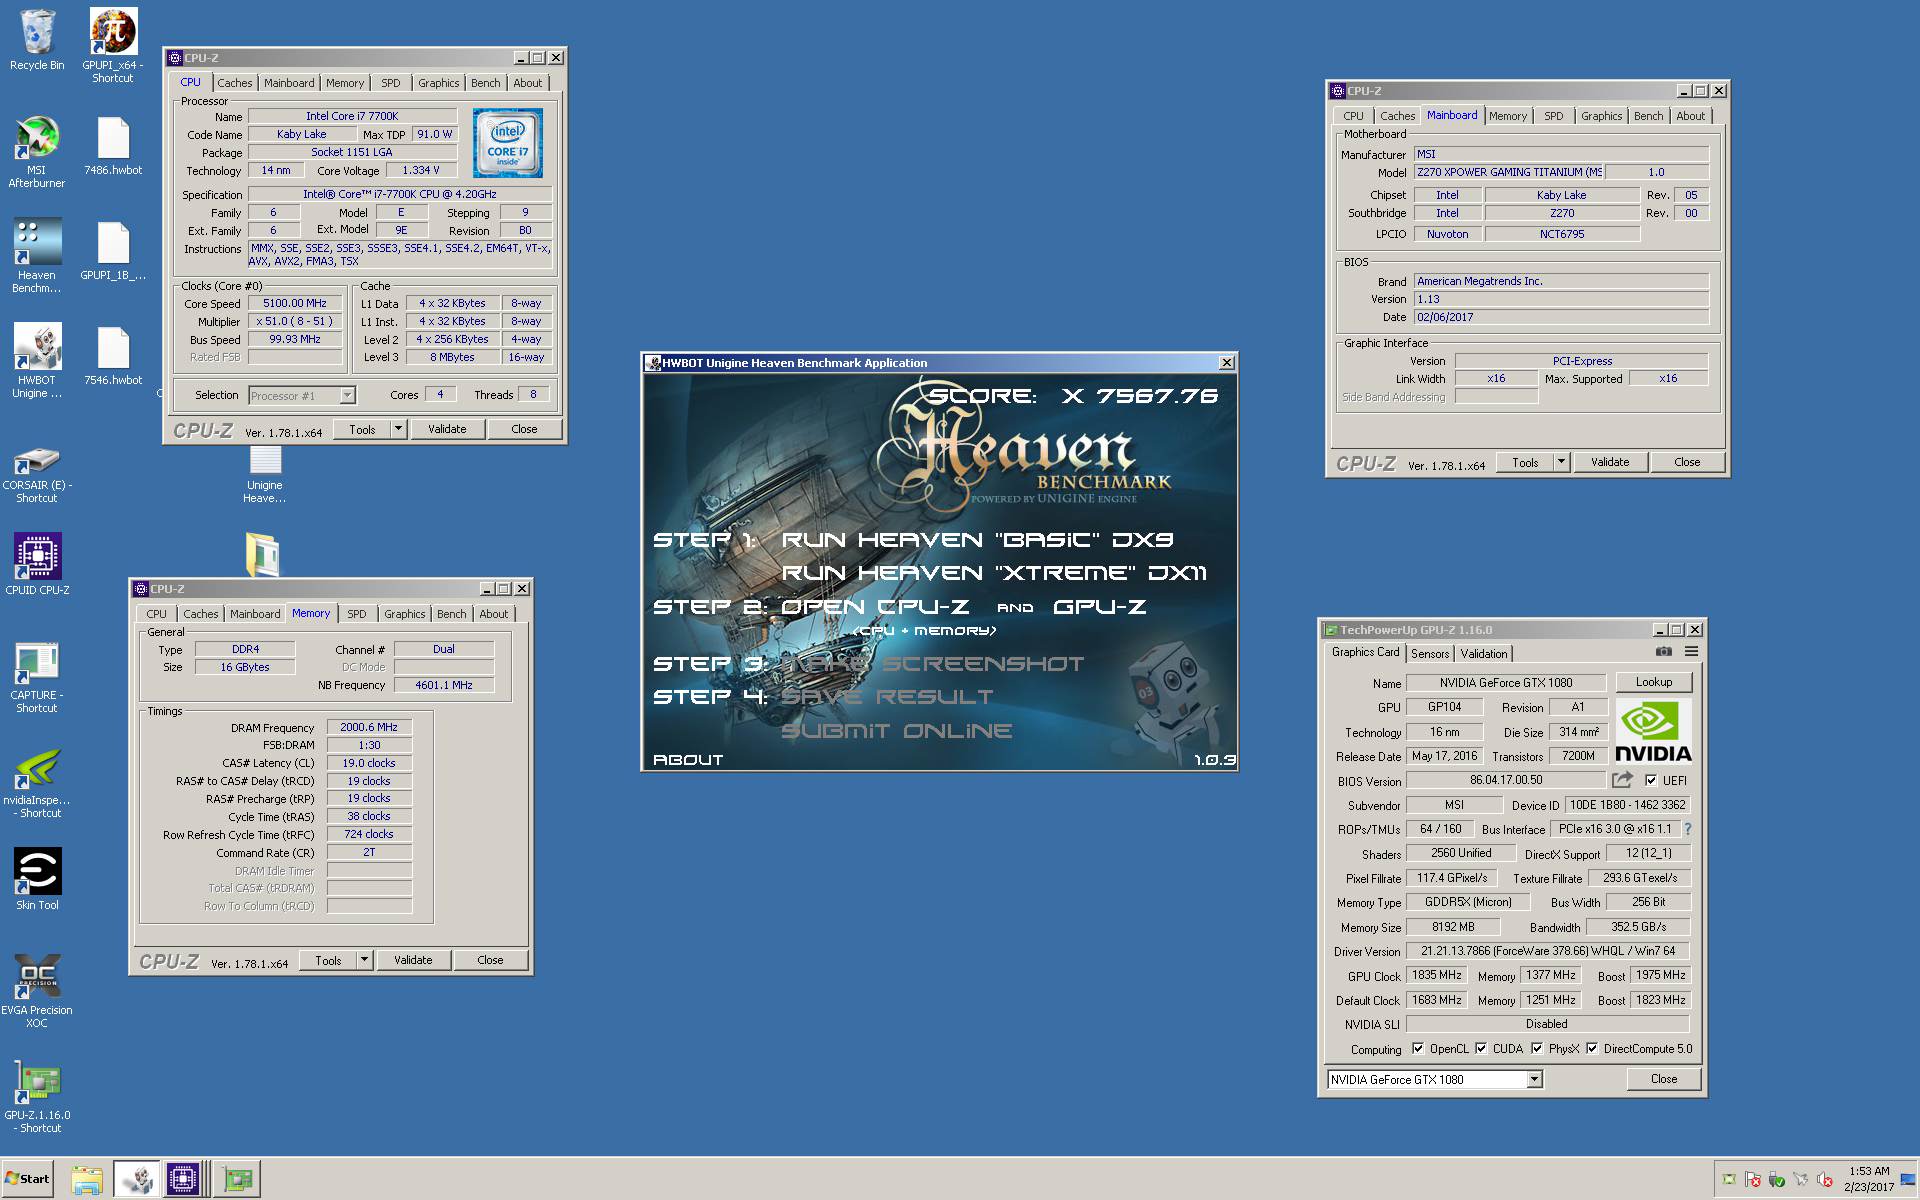Click Close button at bottom of GPU-Z
1920x1200 pixels.
(x=1664, y=1079)
